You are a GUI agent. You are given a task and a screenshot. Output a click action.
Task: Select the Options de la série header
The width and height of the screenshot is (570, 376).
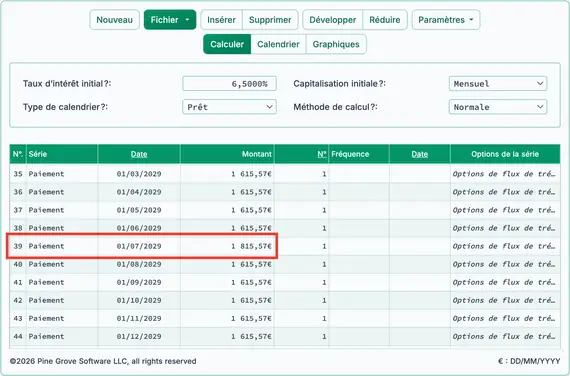tap(505, 154)
